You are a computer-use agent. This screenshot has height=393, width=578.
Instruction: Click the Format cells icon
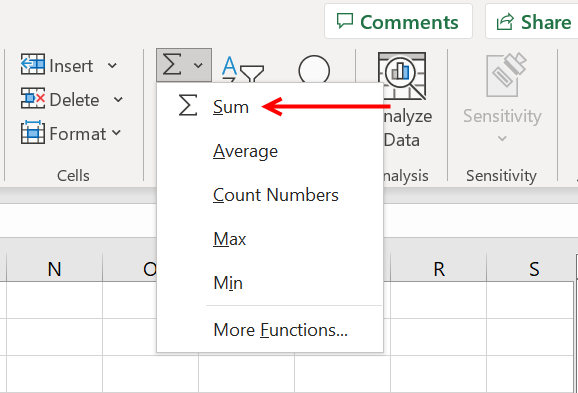tap(33, 132)
